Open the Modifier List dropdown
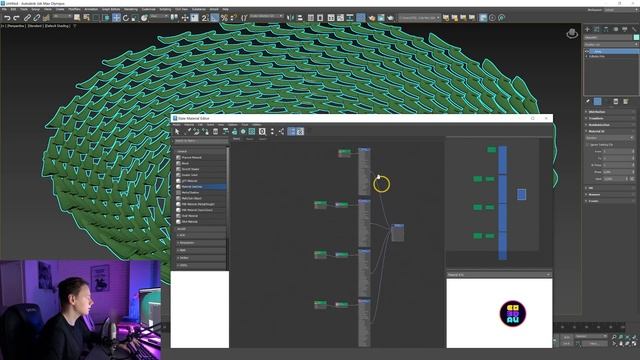The height and width of the screenshot is (360, 640). tap(611, 44)
